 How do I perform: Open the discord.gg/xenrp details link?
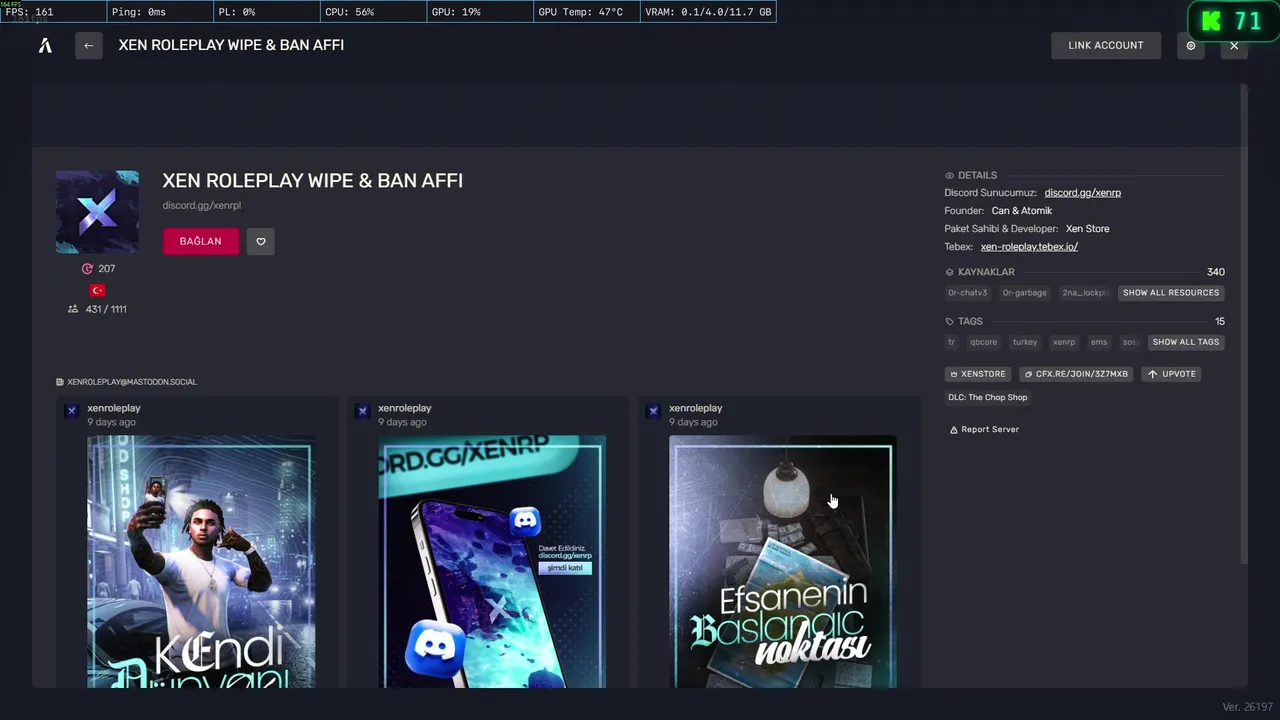point(1083,193)
